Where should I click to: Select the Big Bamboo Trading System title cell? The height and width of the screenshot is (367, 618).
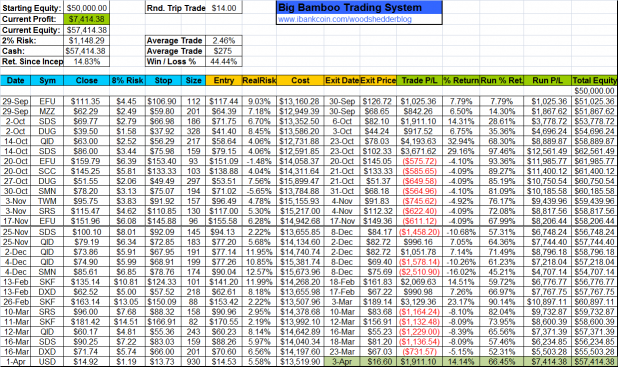click(x=359, y=7)
